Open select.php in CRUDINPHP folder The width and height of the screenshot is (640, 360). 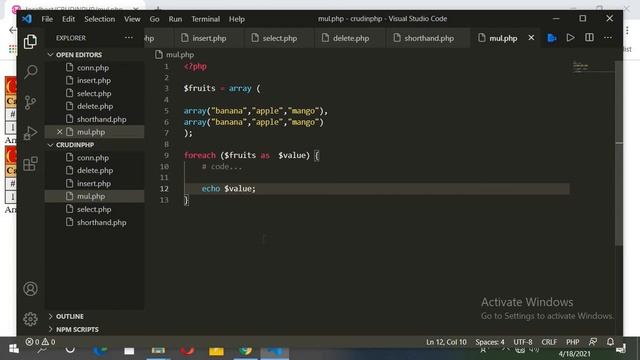tap(93, 209)
